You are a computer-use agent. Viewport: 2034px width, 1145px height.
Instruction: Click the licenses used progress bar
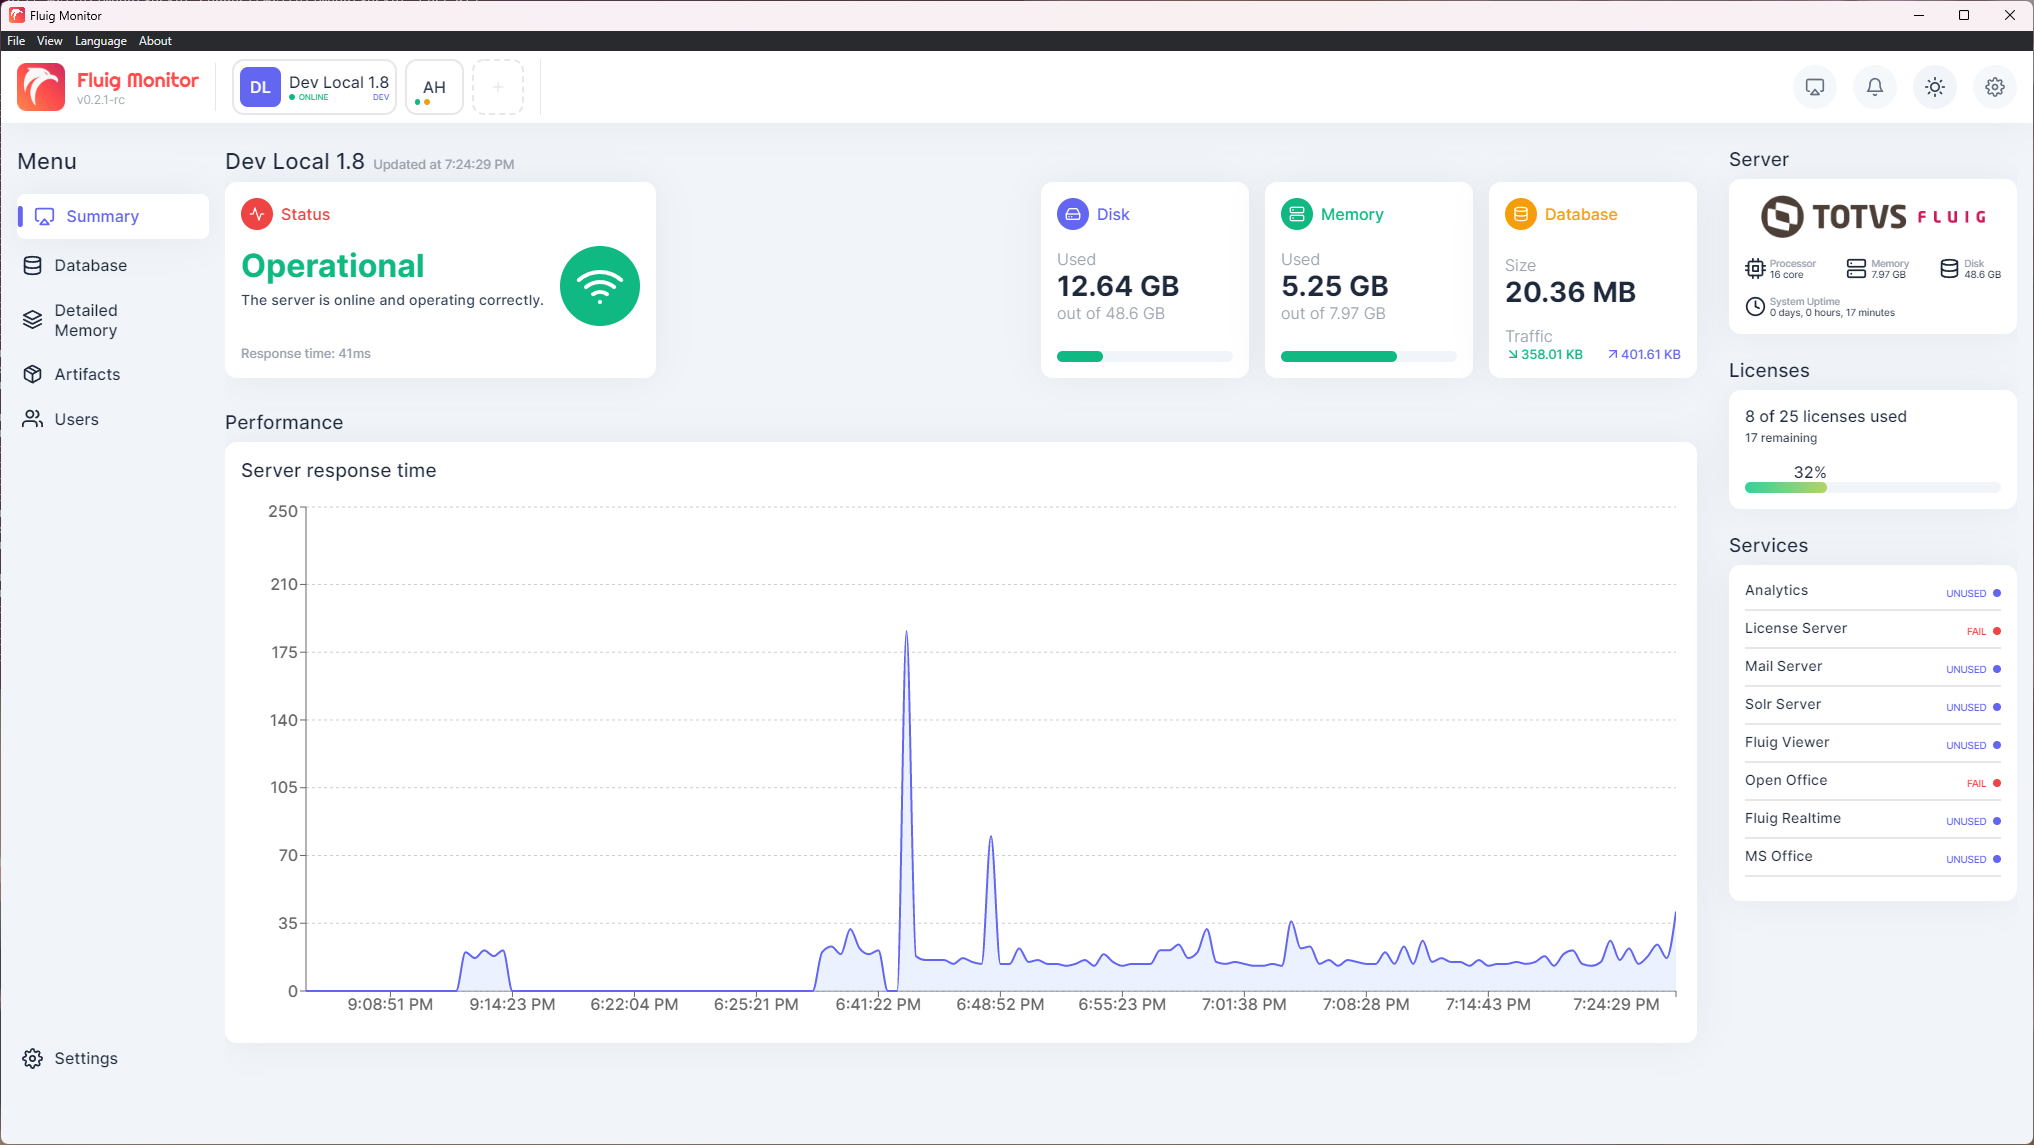coord(1872,488)
